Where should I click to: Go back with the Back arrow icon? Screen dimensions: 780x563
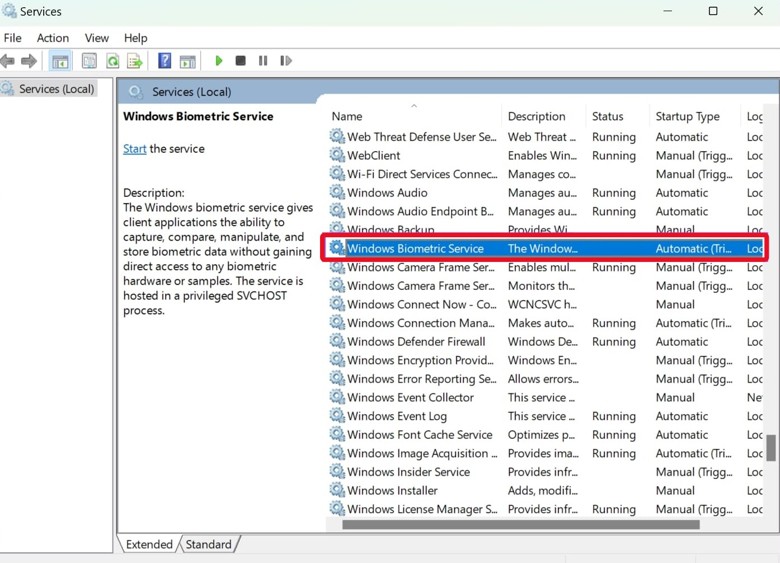(x=7, y=61)
